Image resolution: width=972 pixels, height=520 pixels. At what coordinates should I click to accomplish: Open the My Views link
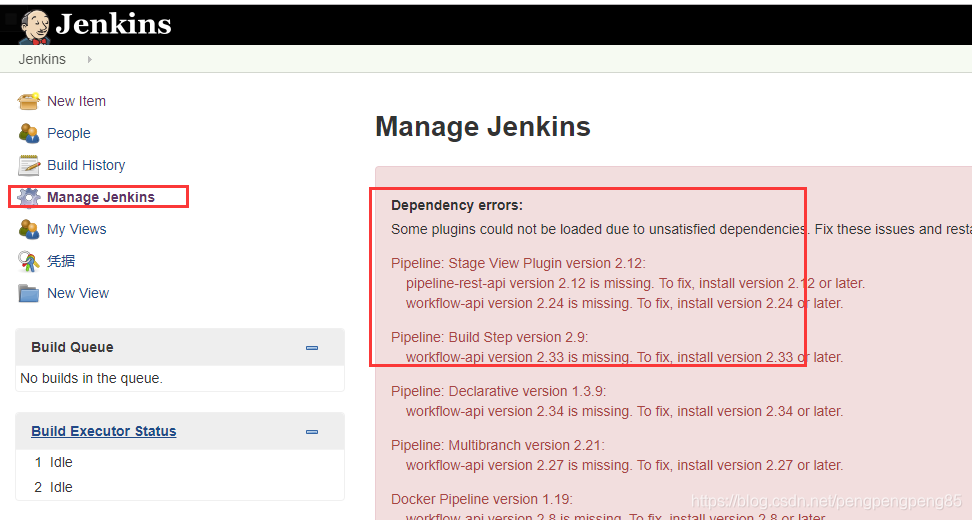tap(77, 229)
